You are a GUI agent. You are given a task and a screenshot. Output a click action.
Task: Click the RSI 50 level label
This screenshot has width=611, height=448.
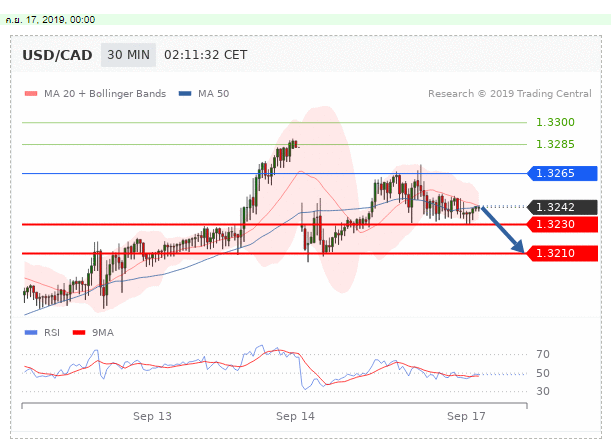543,373
